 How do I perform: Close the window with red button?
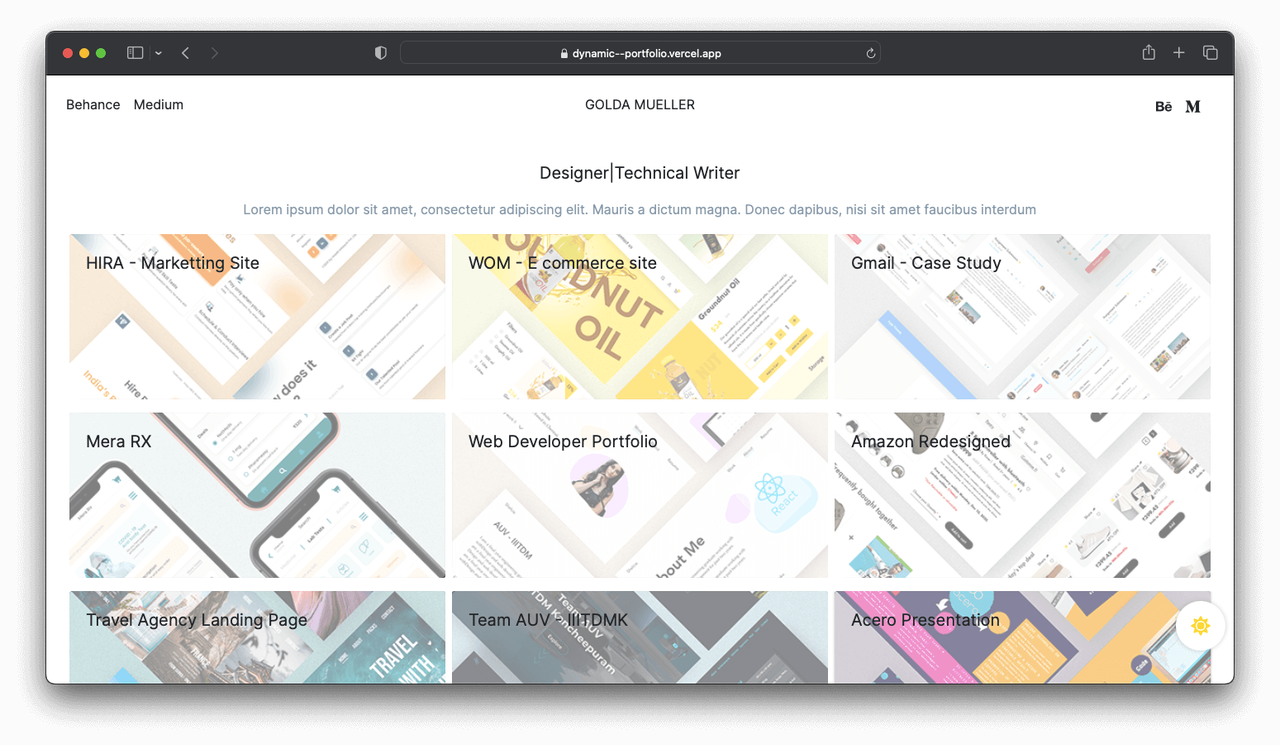click(68, 53)
